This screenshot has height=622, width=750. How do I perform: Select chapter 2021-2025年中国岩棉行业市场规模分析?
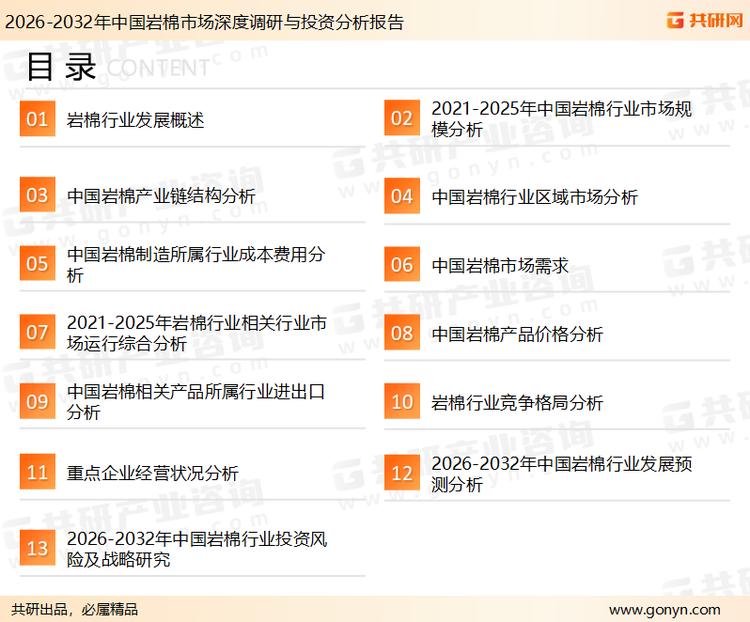click(x=562, y=119)
